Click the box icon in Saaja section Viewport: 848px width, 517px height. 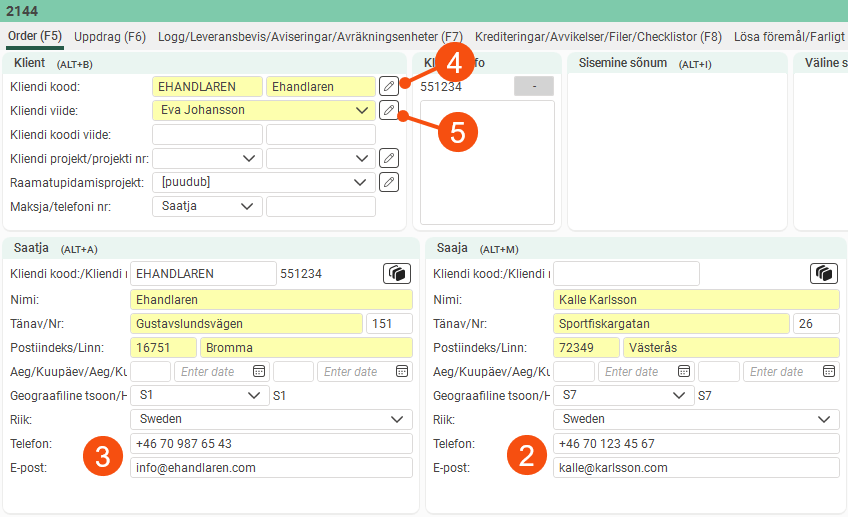tap(824, 274)
